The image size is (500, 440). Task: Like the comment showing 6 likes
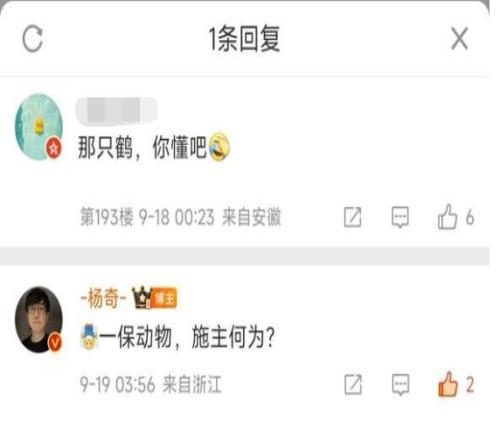[x=447, y=217]
